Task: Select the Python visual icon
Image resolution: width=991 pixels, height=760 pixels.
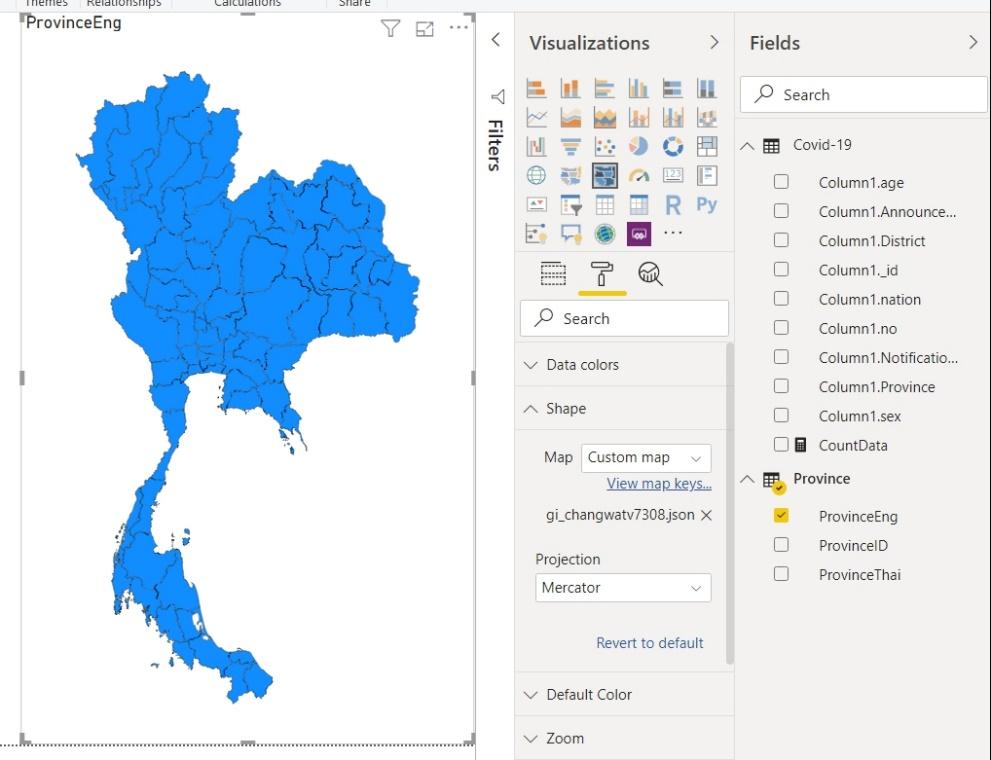Action: tap(707, 204)
